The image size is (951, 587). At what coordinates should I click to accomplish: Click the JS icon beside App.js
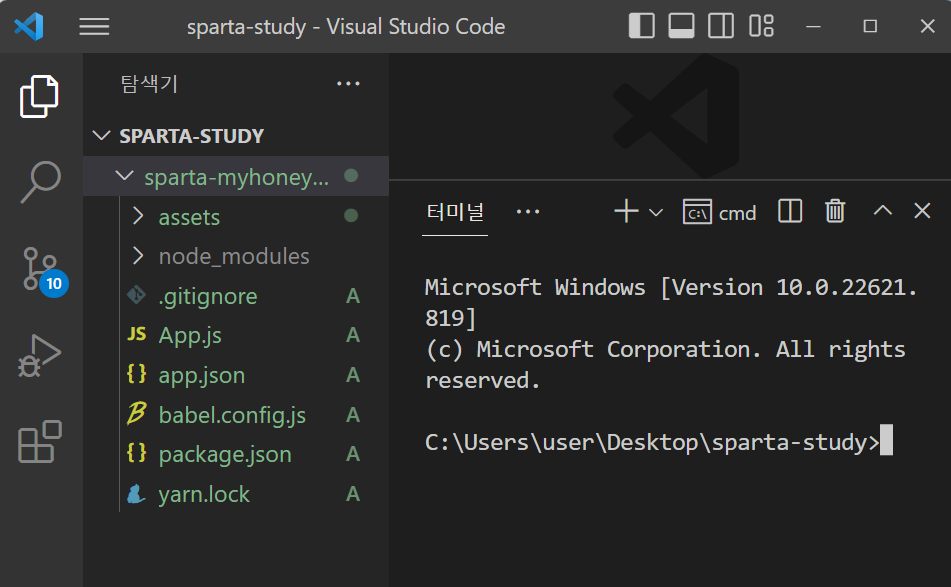tap(136, 334)
